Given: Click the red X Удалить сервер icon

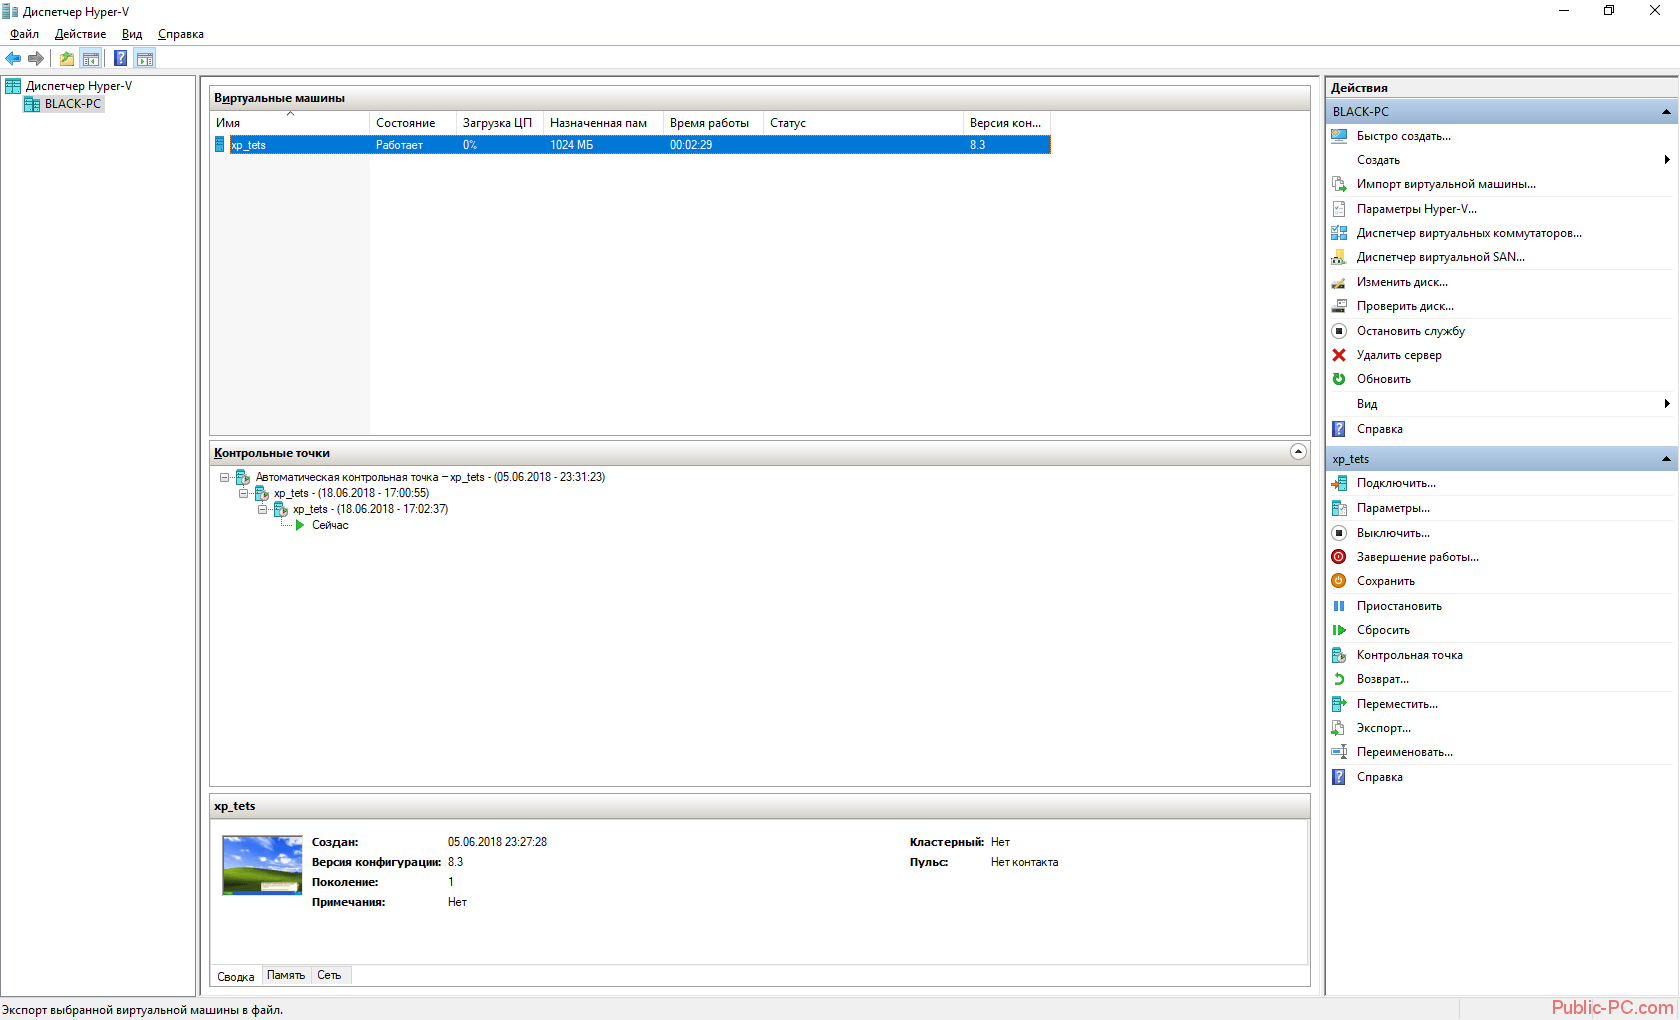Looking at the screenshot, I should 1339,355.
